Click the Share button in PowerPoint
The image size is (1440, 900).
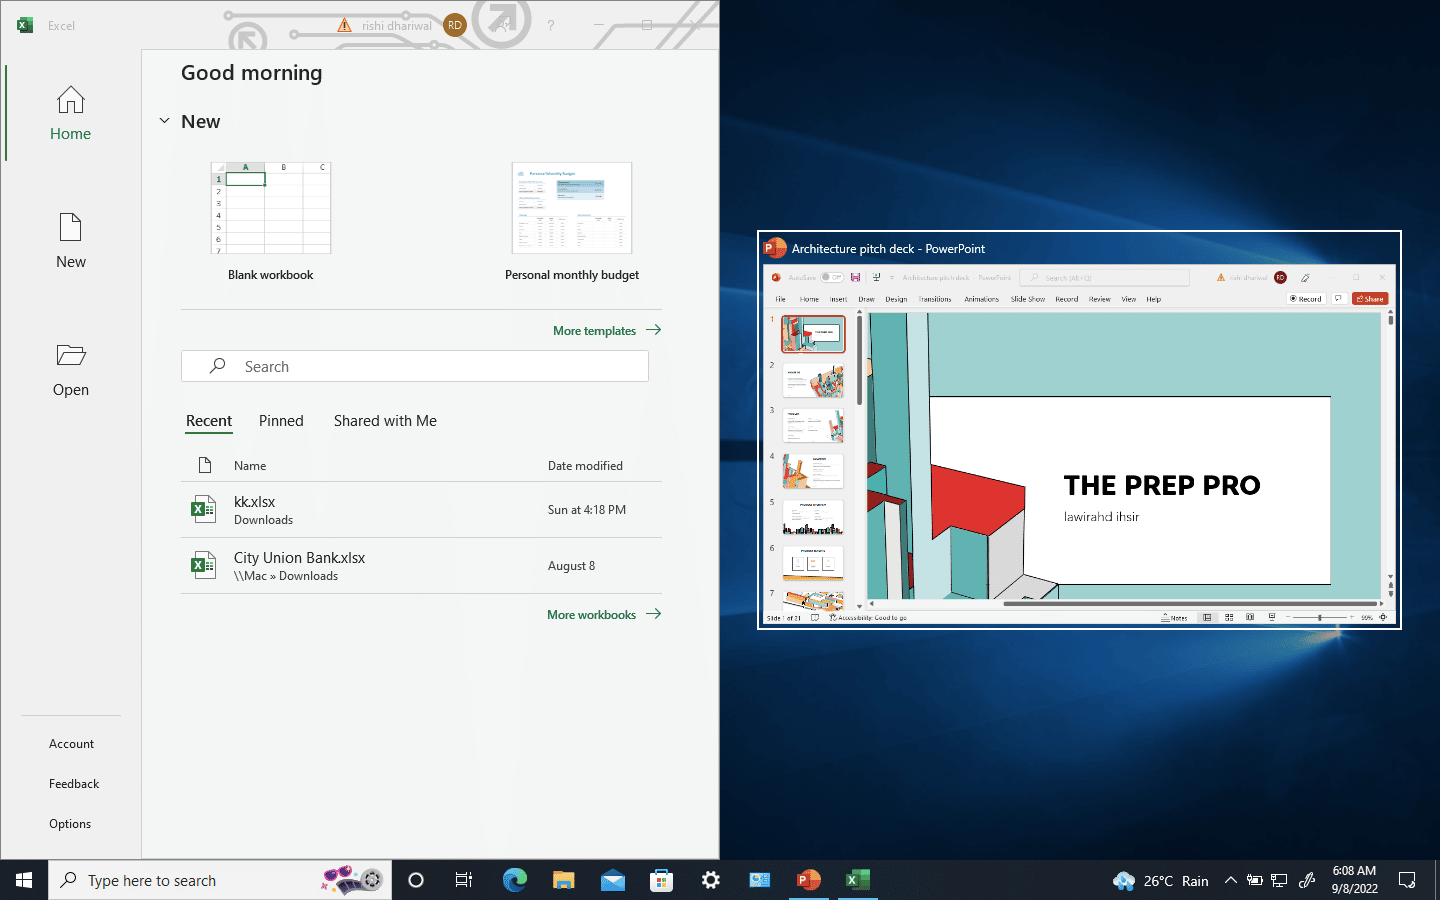pos(1370,299)
